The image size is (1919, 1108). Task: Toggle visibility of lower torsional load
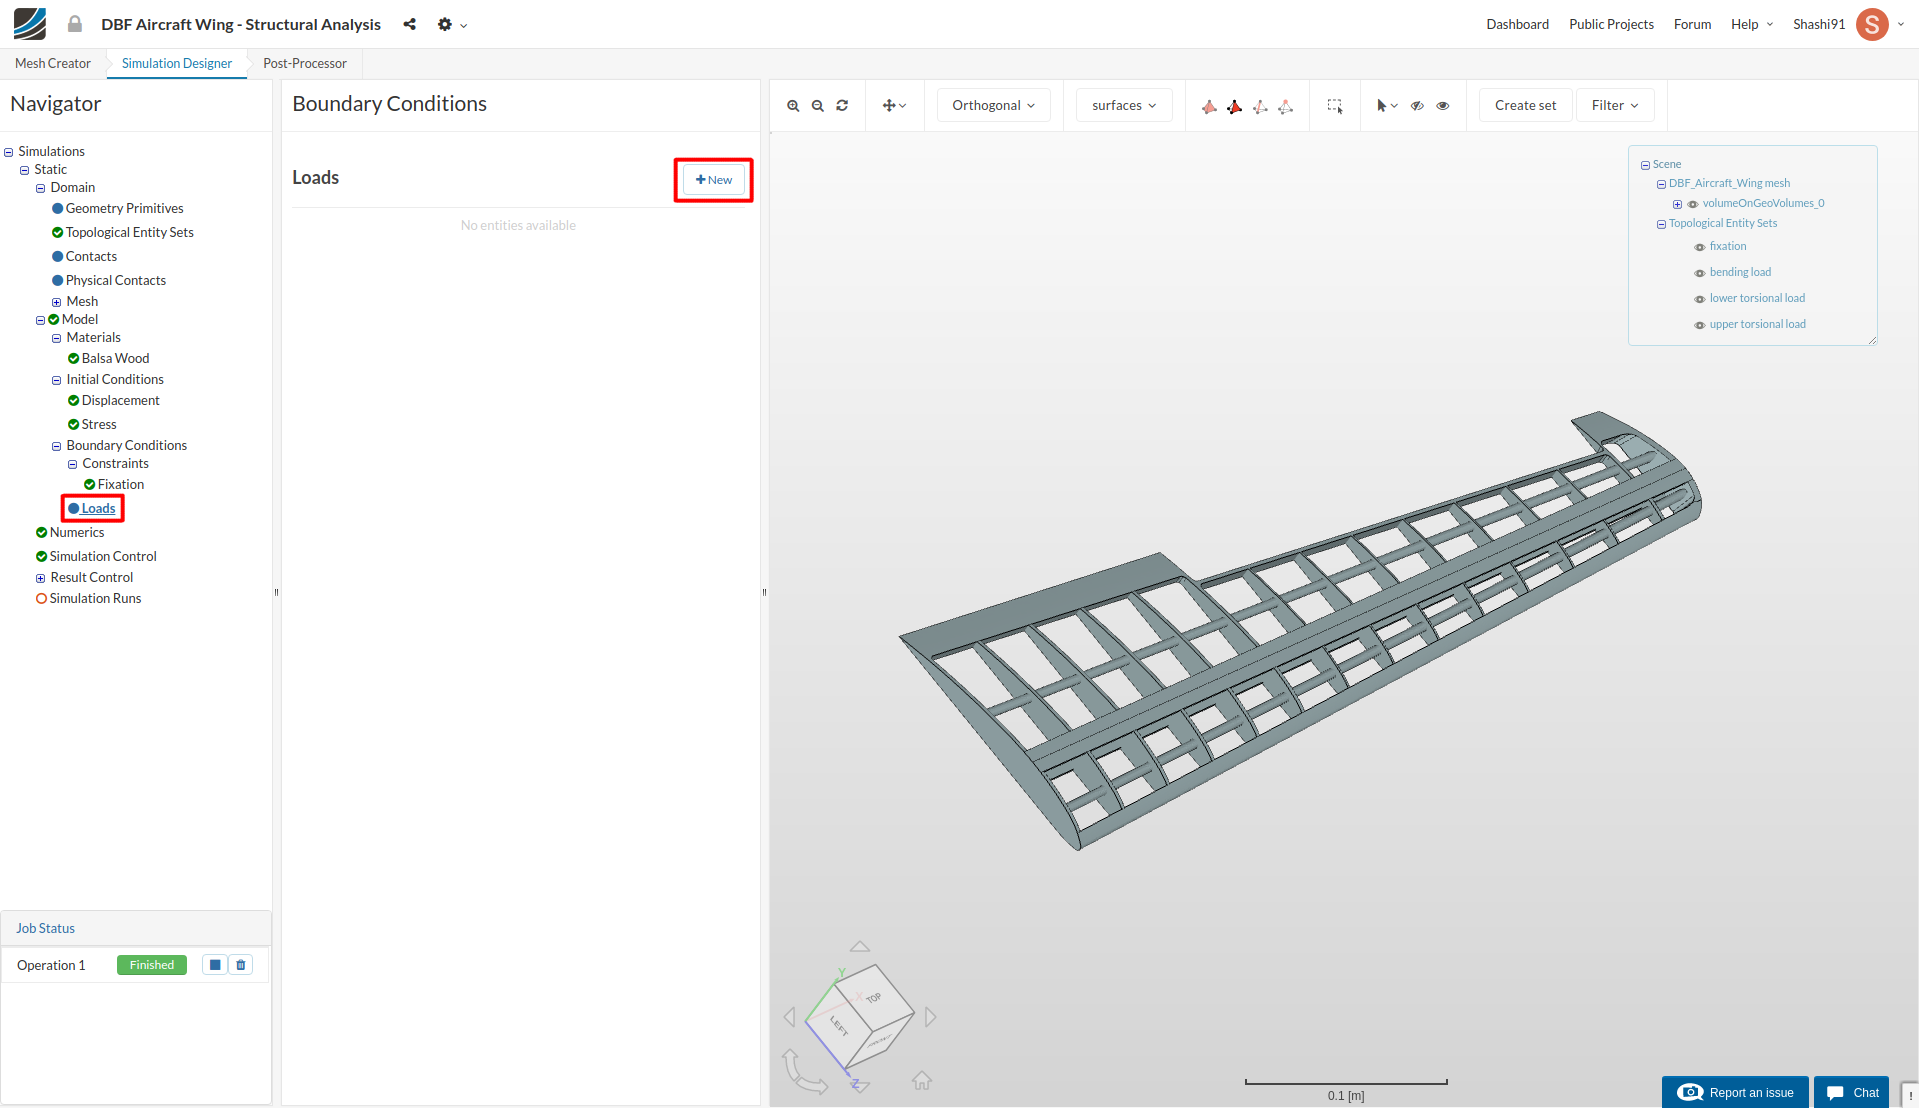[x=1700, y=299]
